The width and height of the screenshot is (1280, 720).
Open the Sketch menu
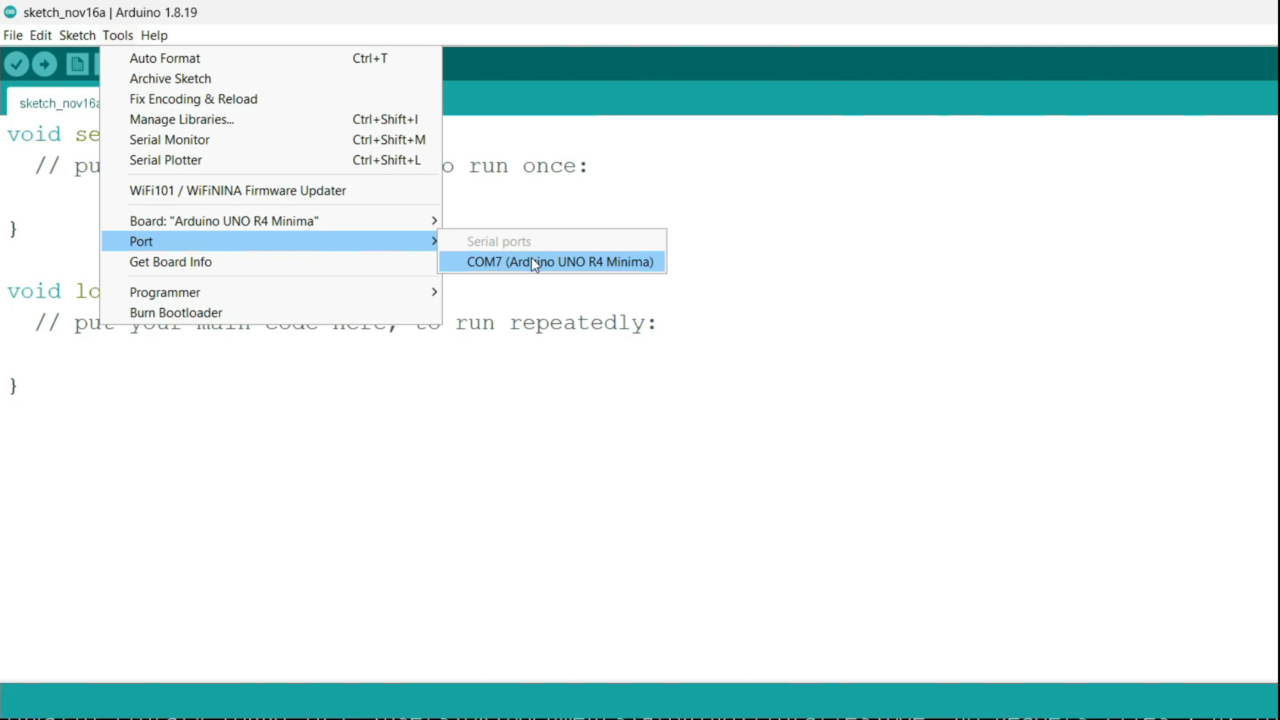(77, 35)
